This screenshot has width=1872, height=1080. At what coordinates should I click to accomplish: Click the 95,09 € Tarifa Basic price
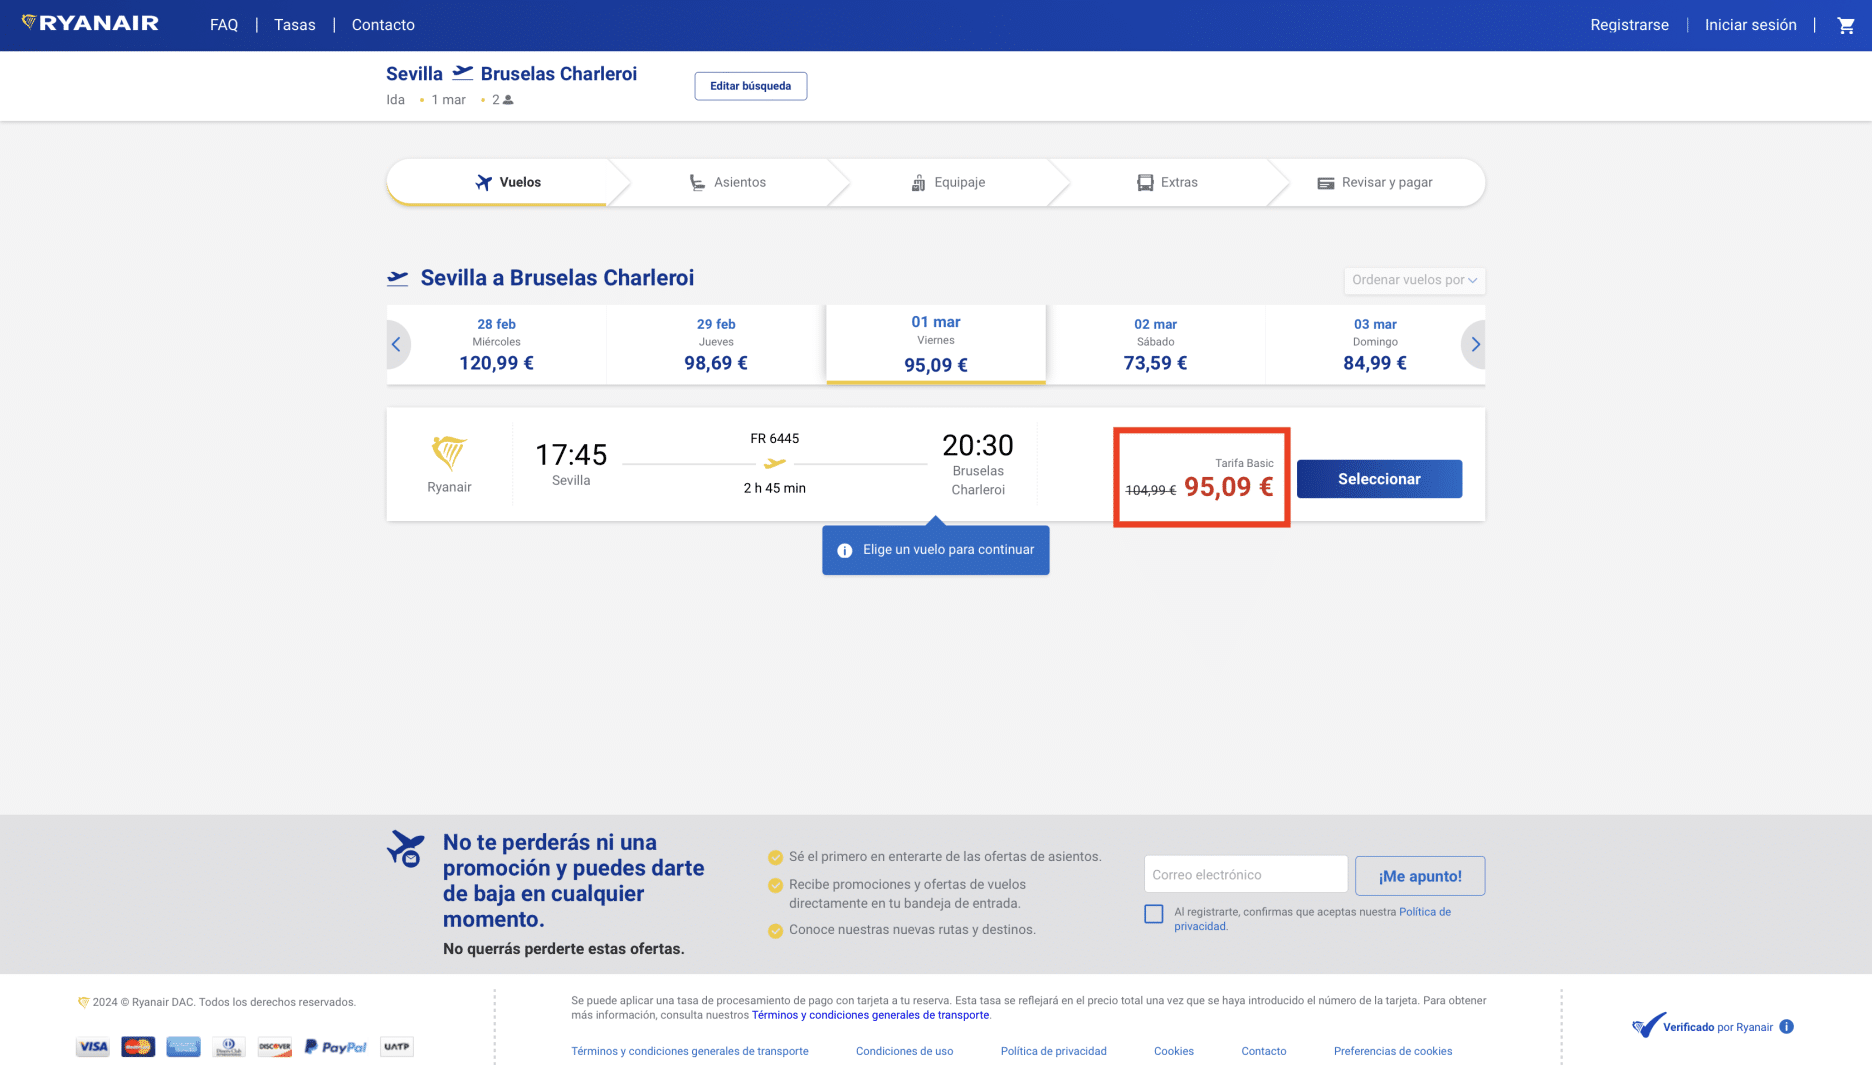click(1228, 487)
